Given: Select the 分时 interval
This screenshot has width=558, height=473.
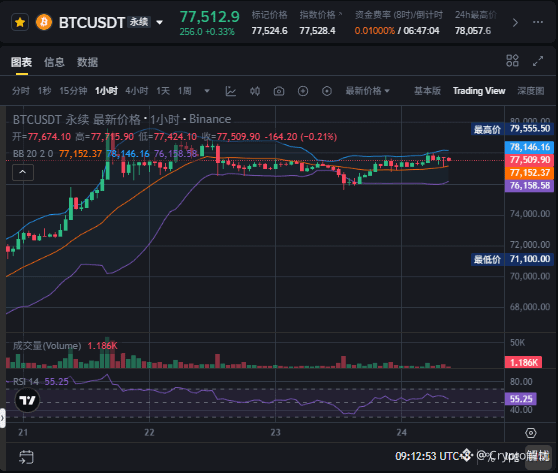Looking at the screenshot, I should (21, 91).
